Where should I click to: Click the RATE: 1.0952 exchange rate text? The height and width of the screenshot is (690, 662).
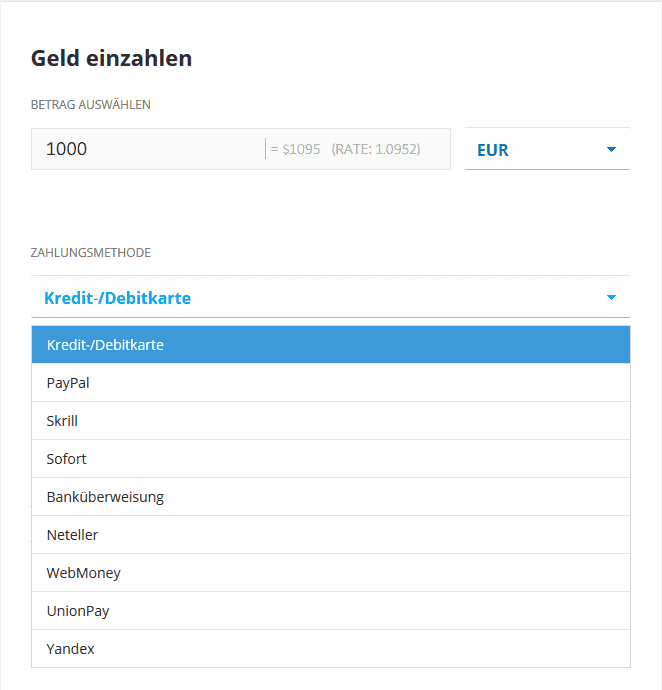point(376,149)
